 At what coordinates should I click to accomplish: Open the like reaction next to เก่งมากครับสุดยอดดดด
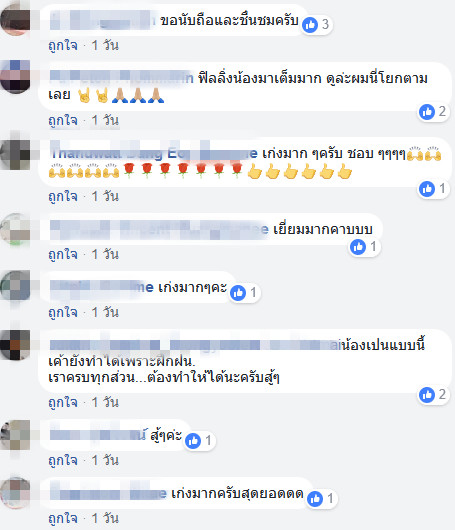pos(315,499)
